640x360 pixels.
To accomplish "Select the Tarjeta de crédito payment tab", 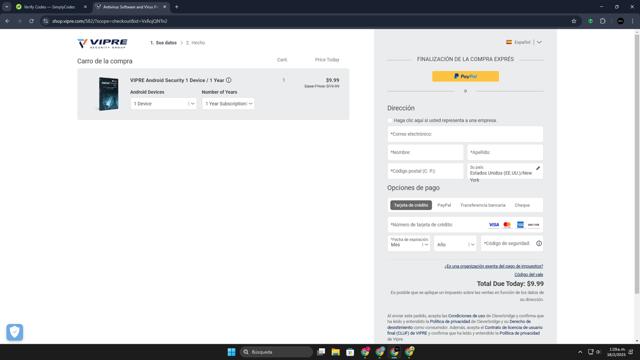I will point(411,205).
